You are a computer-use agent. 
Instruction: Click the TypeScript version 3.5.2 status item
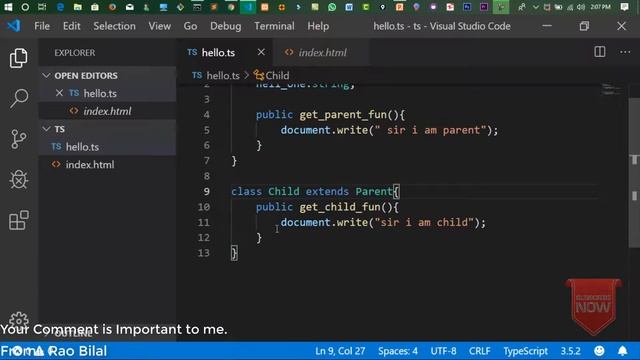[x=570, y=351]
